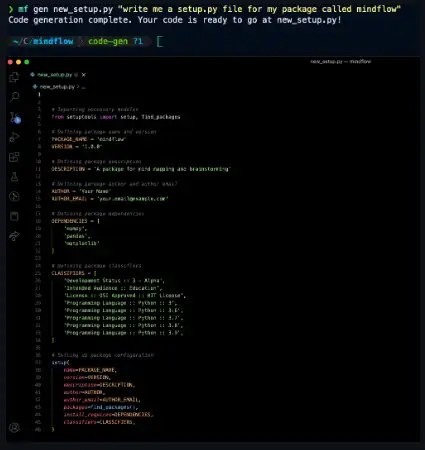This screenshot has height=450, width=425.
Task: Click the 'License :: OSI Approved :: MIT License' line
Action: click(x=125, y=296)
